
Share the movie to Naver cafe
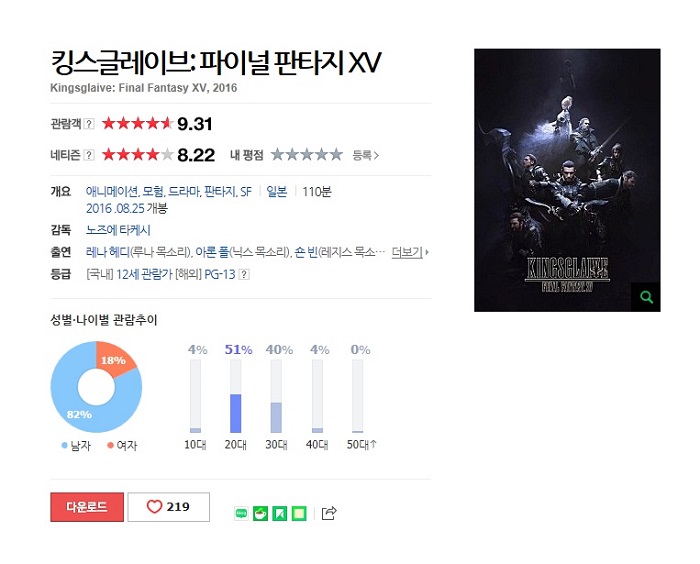pyautogui.click(x=260, y=514)
